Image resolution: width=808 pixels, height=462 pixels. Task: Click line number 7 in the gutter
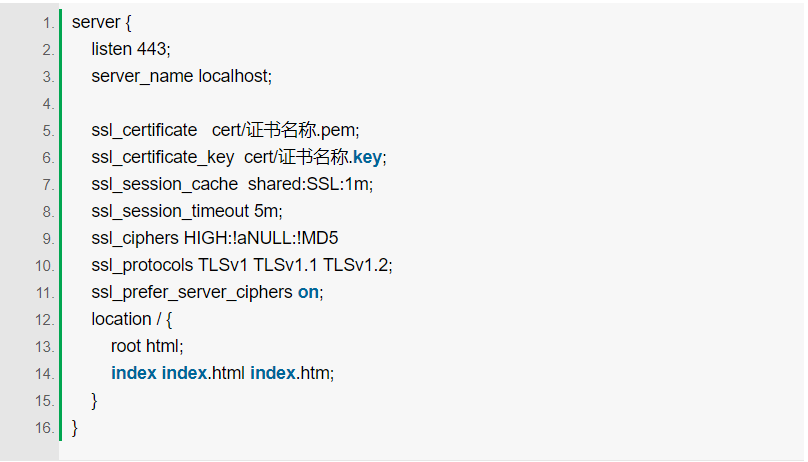[x=49, y=184]
